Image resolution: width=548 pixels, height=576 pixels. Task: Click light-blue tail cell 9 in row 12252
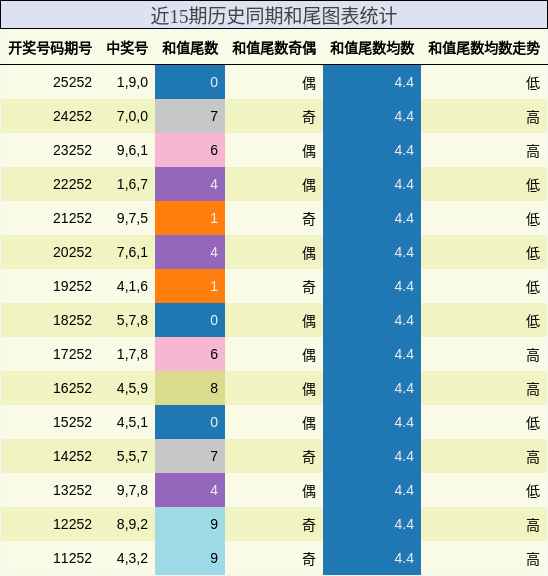[190, 524]
